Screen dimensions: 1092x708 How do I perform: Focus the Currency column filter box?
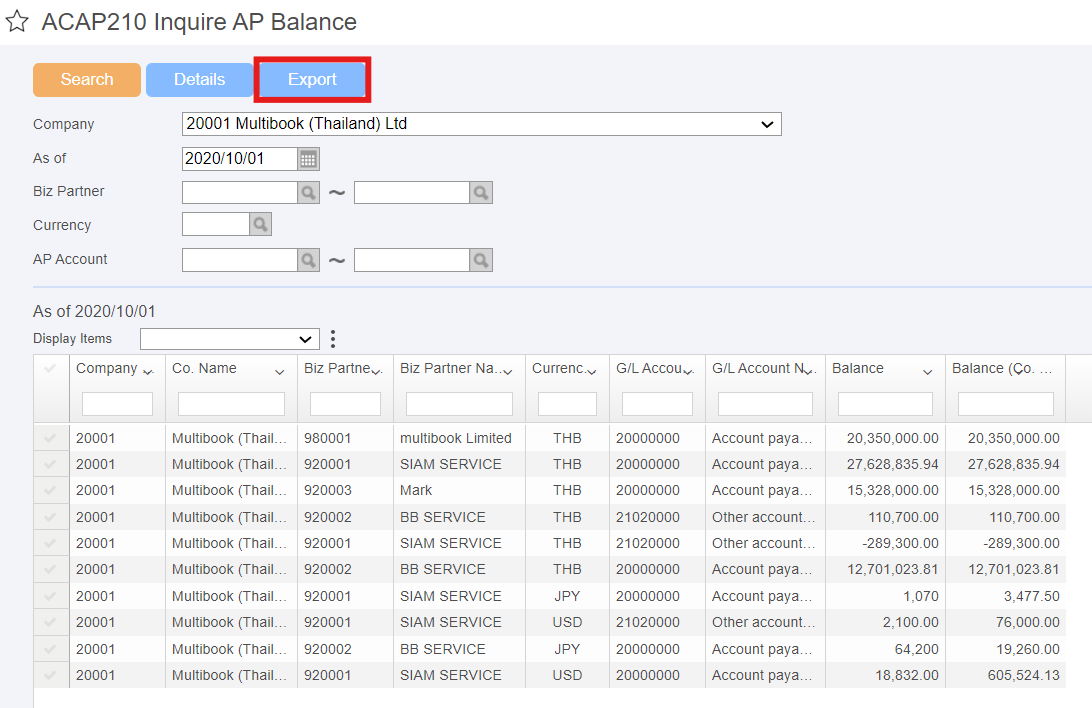tap(567, 404)
